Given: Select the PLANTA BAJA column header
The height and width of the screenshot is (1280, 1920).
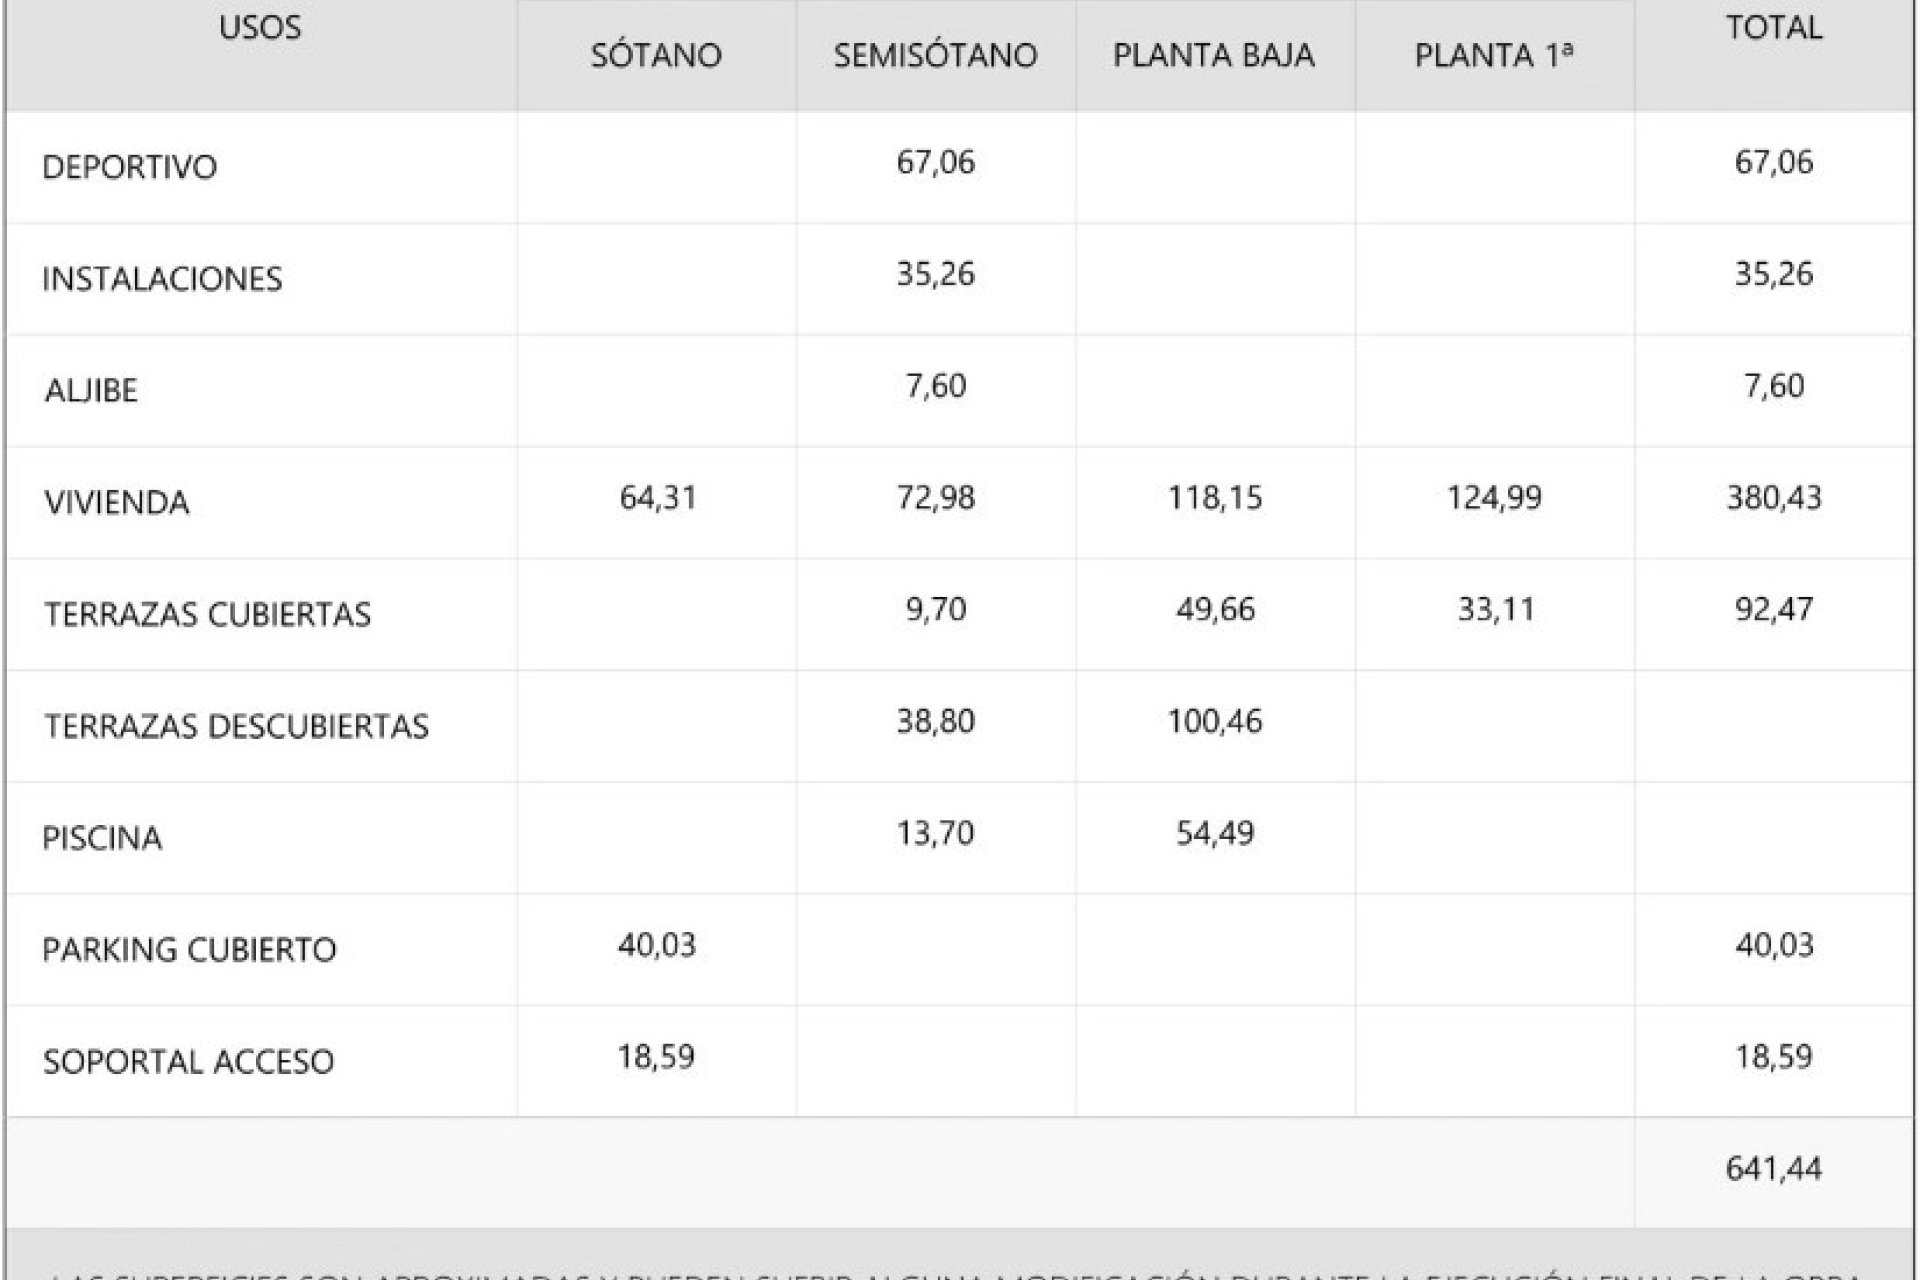Looking at the screenshot, I should (1214, 55).
